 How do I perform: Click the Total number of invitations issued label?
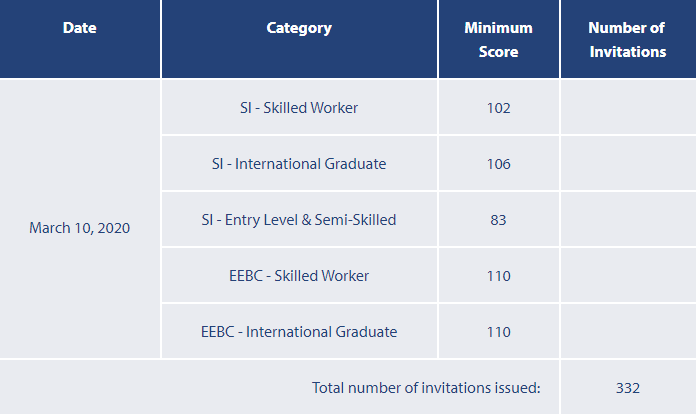click(426, 388)
